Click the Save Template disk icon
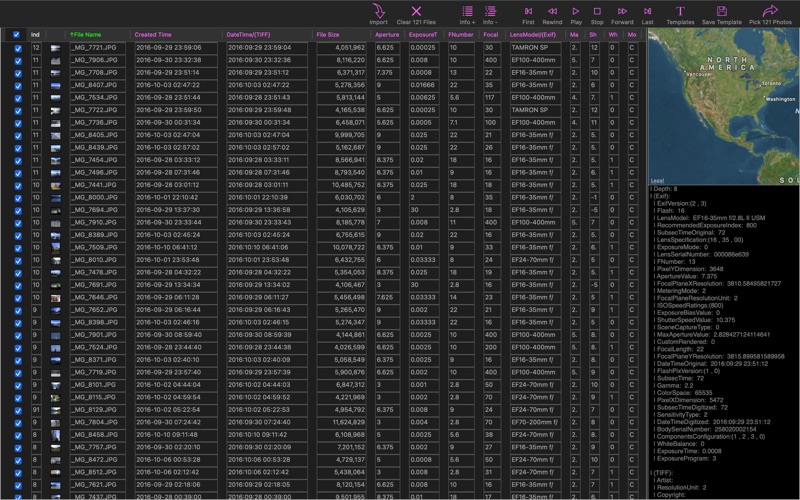Image resolution: width=800 pixels, height=500 pixels. tap(721, 11)
